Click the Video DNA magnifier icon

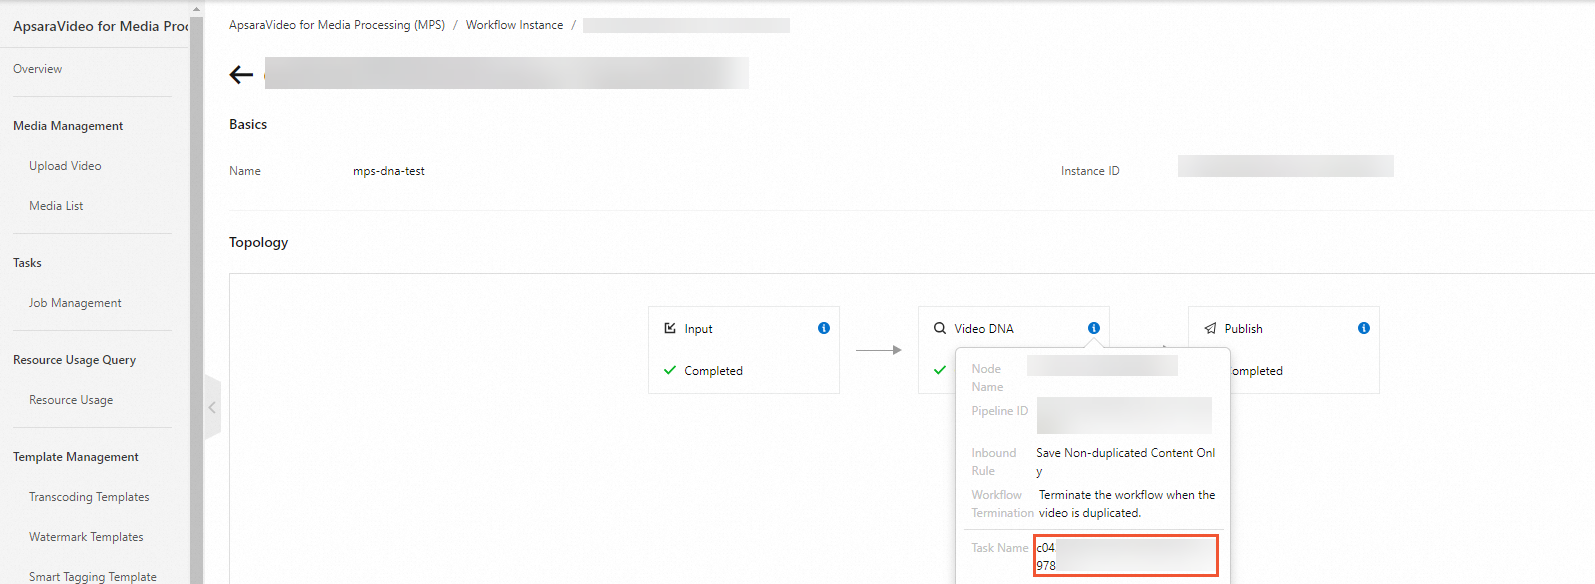[x=940, y=328]
